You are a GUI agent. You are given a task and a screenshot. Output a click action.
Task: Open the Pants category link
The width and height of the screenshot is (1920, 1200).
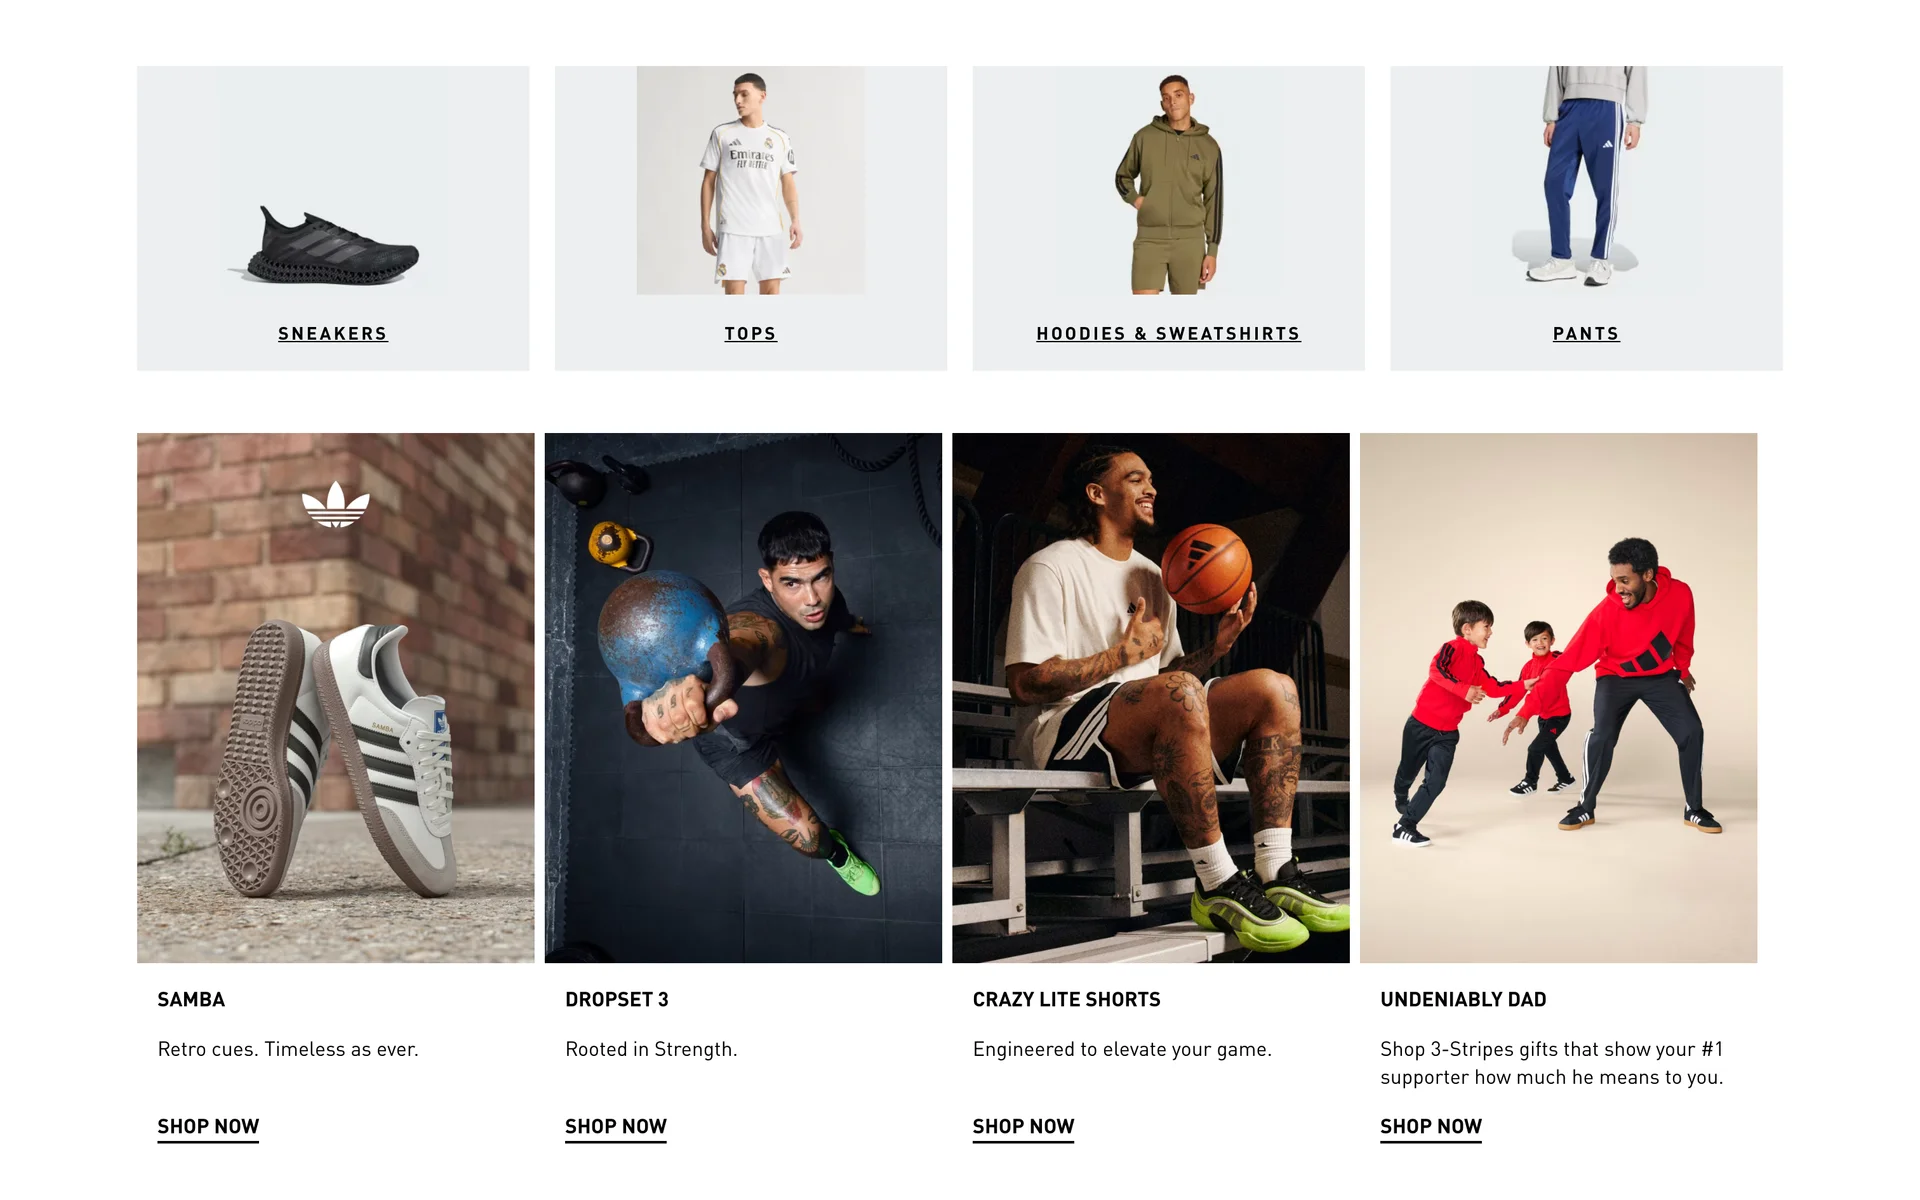1586,334
